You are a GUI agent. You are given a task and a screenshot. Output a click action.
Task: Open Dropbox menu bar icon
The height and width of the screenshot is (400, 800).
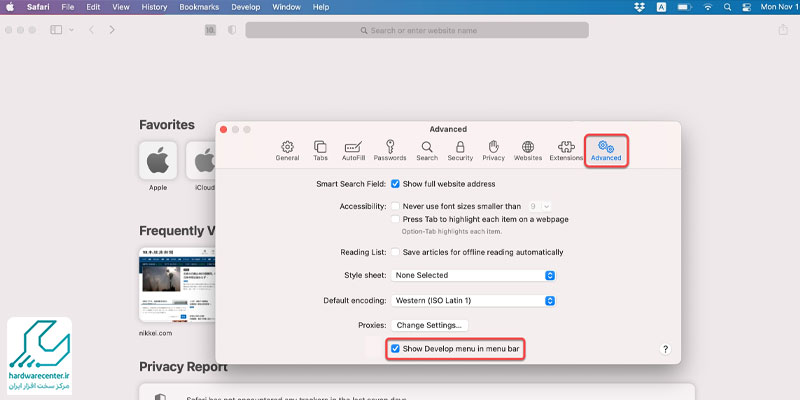pos(639,7)
